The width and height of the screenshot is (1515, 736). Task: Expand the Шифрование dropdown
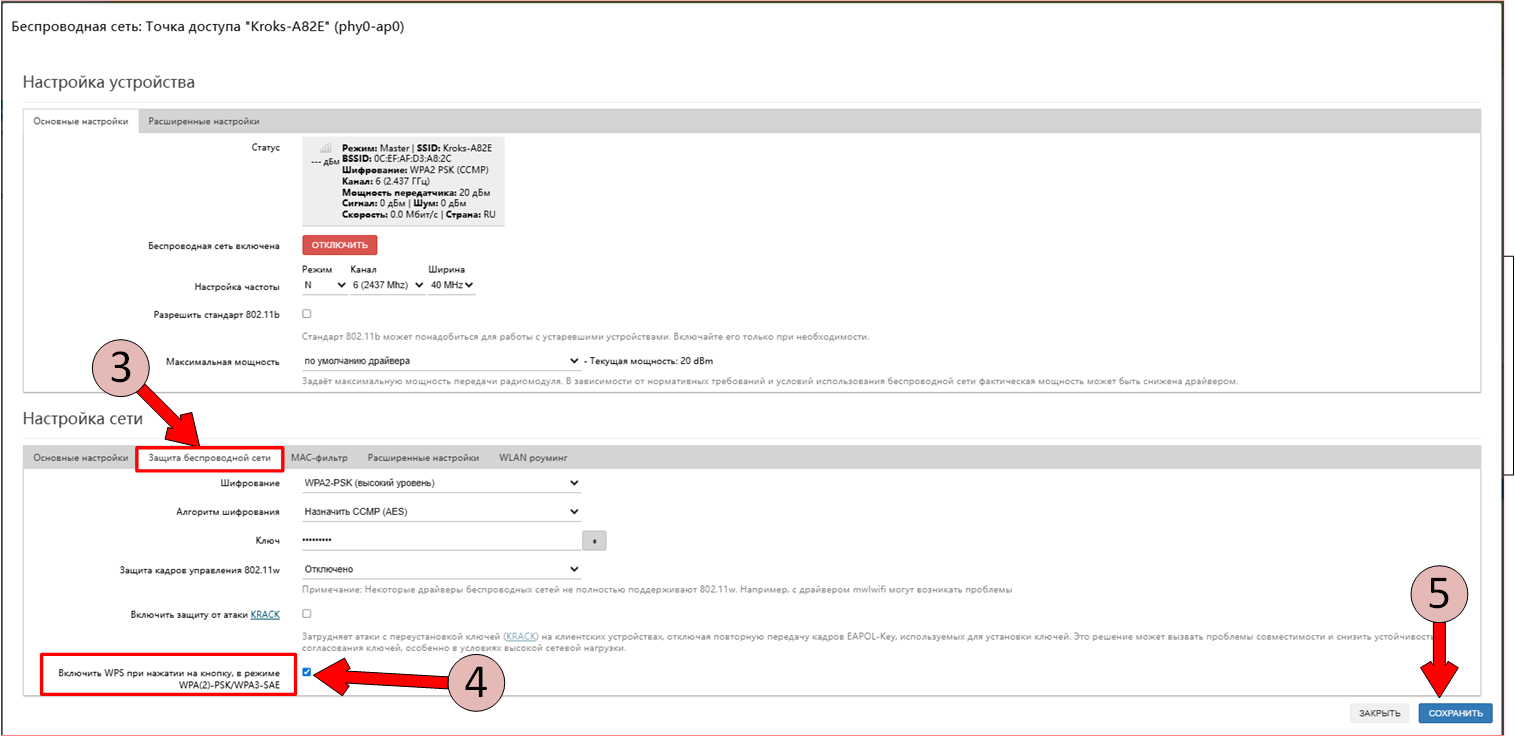pyautogui.click(x=440, y=483)
